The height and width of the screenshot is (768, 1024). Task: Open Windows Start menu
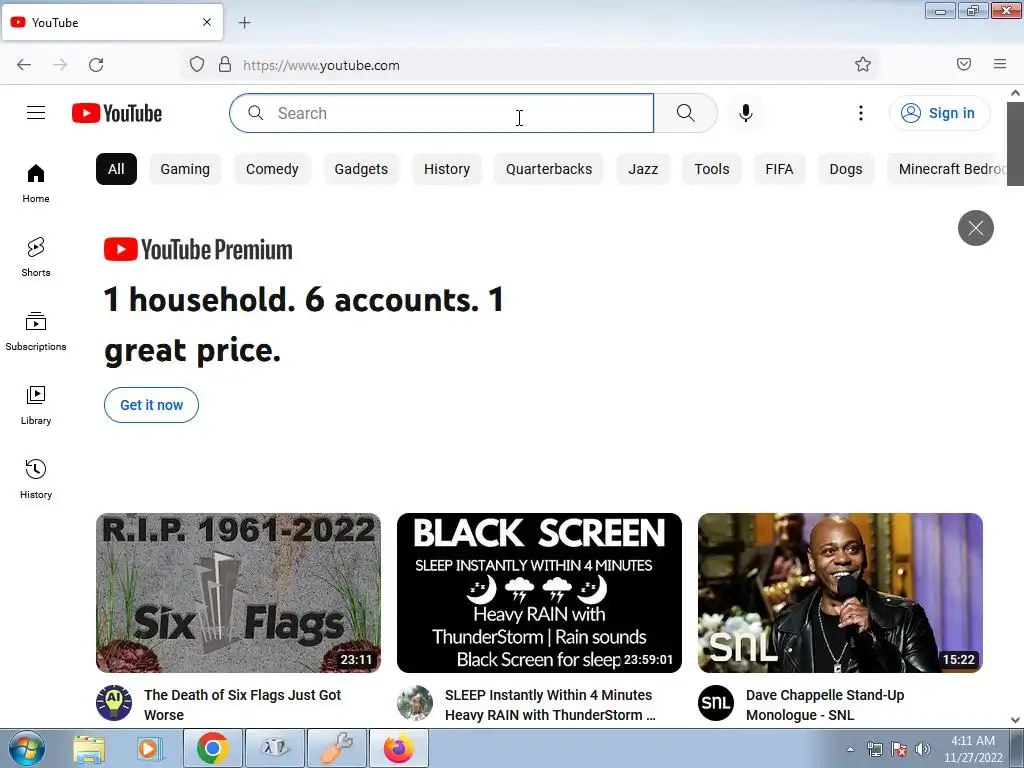tap(27, 748)
